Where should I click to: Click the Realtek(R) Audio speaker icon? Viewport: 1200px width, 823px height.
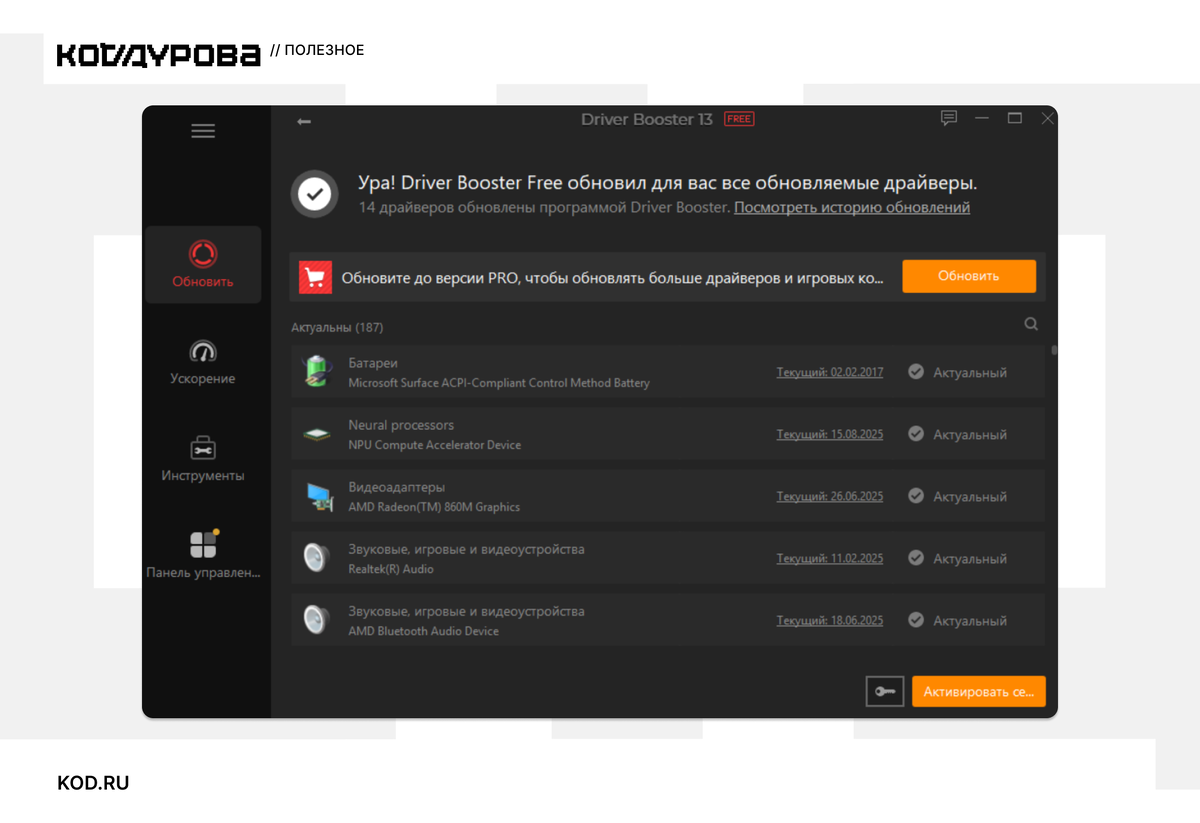317,558
